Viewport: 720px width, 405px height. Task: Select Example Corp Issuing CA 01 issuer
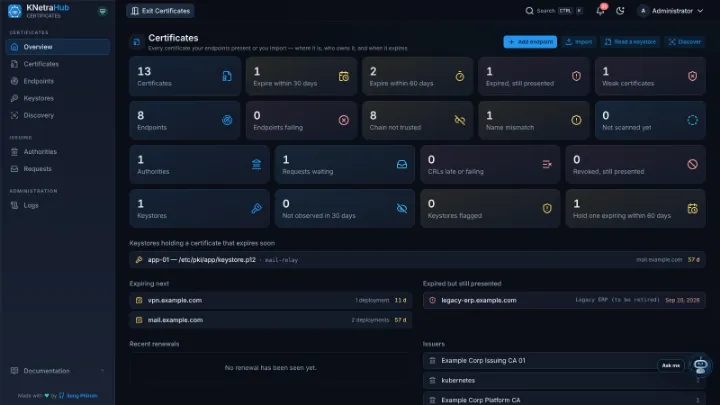tap(564, 360)
